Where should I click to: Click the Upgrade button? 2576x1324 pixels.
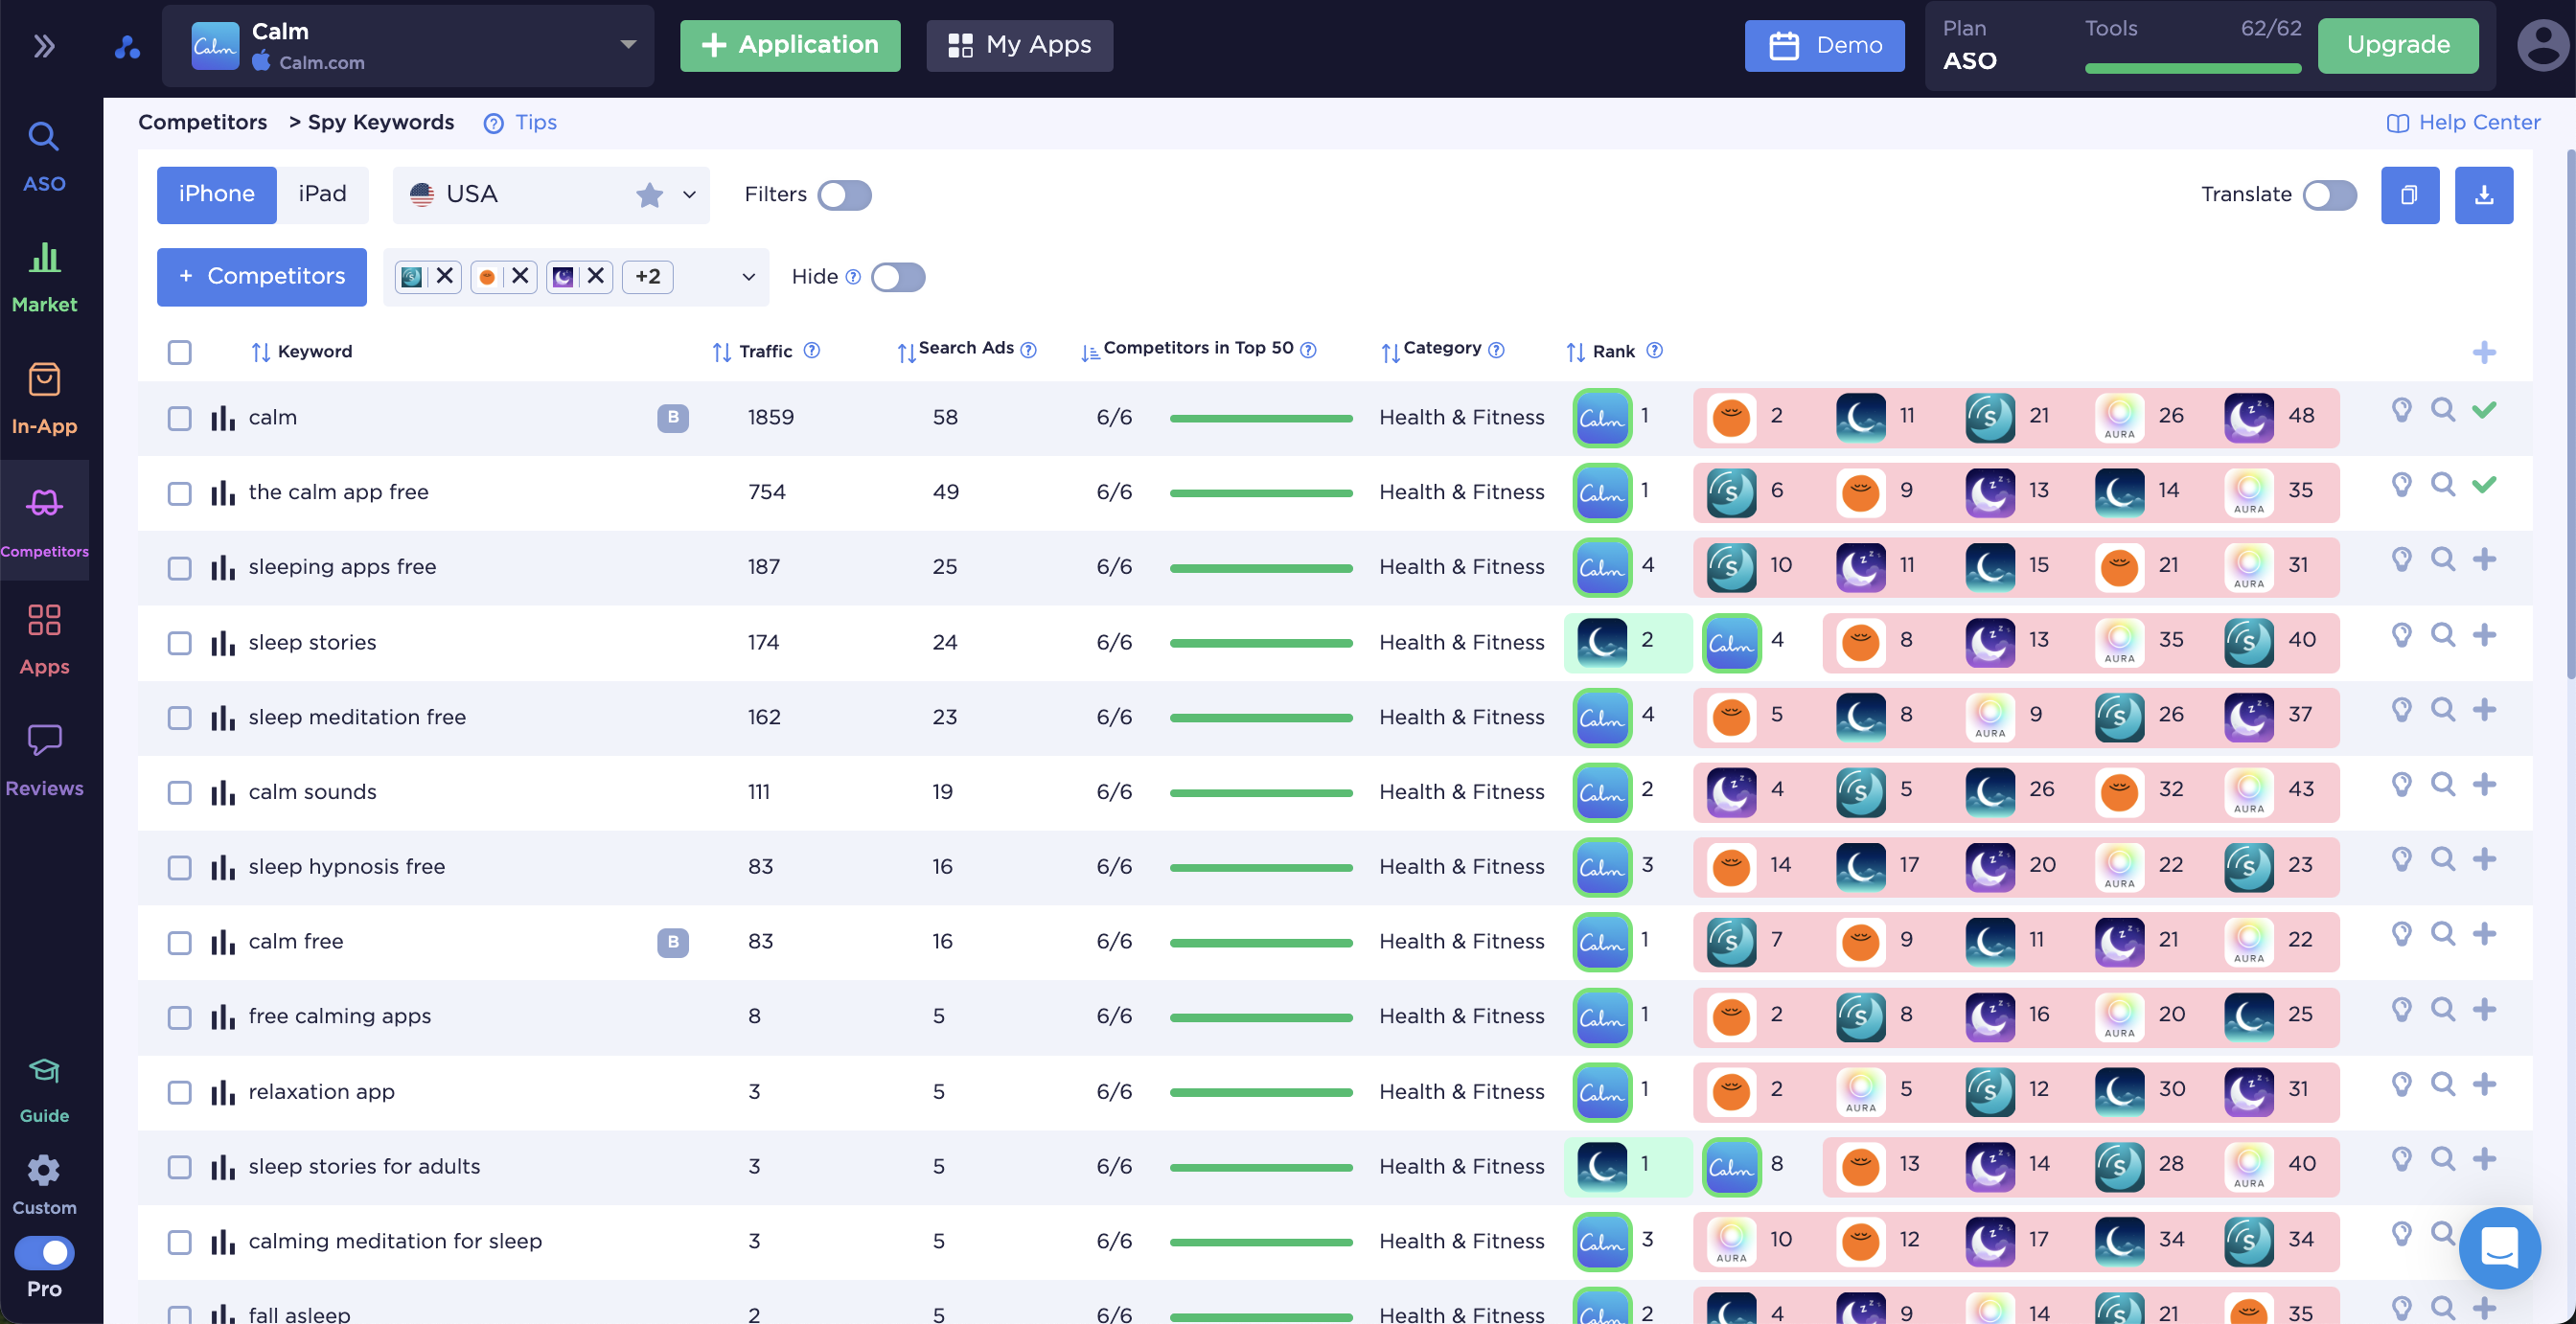point(2398,46)
